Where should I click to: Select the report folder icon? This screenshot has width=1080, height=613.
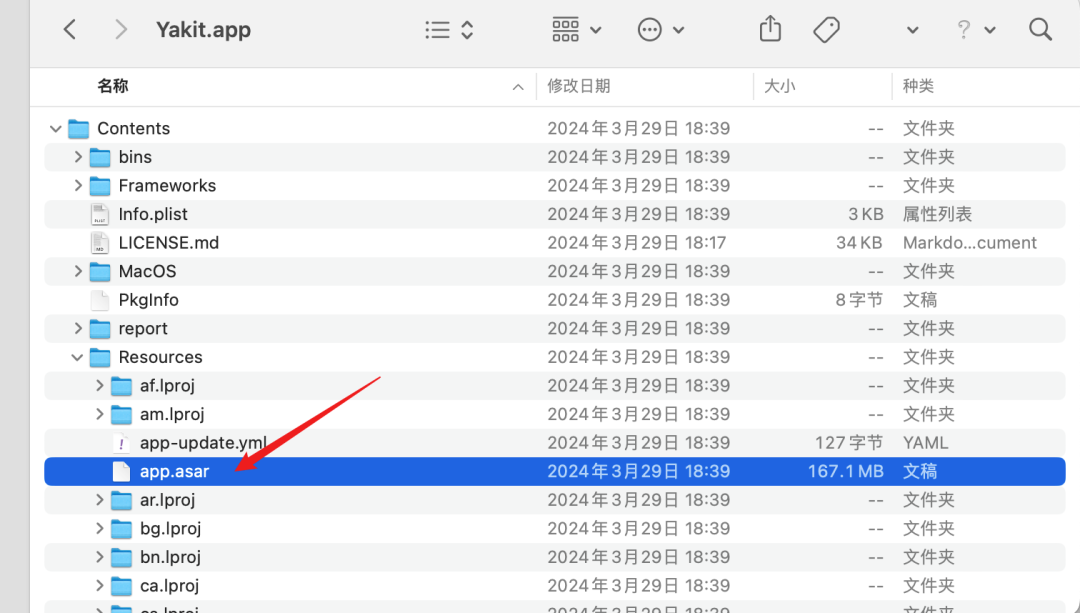(100, 329)
